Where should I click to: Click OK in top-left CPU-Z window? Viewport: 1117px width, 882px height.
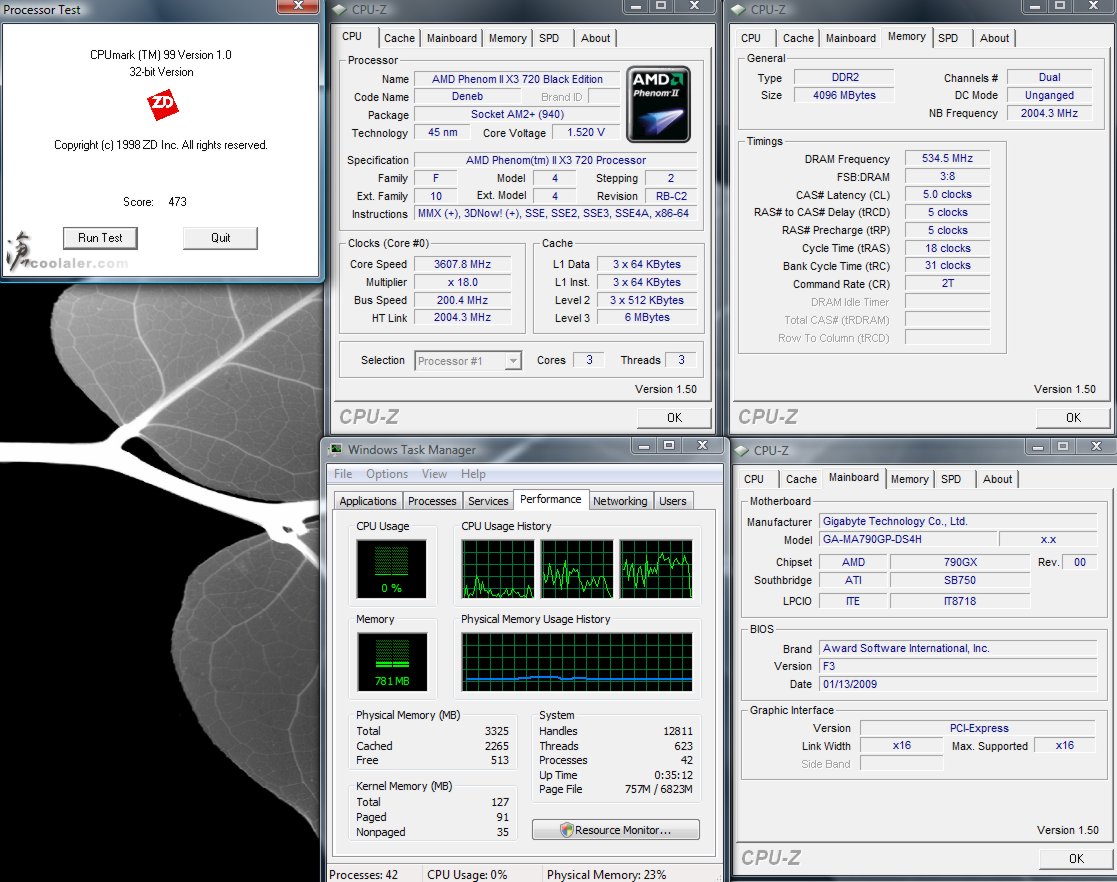[x=674, y=417]
